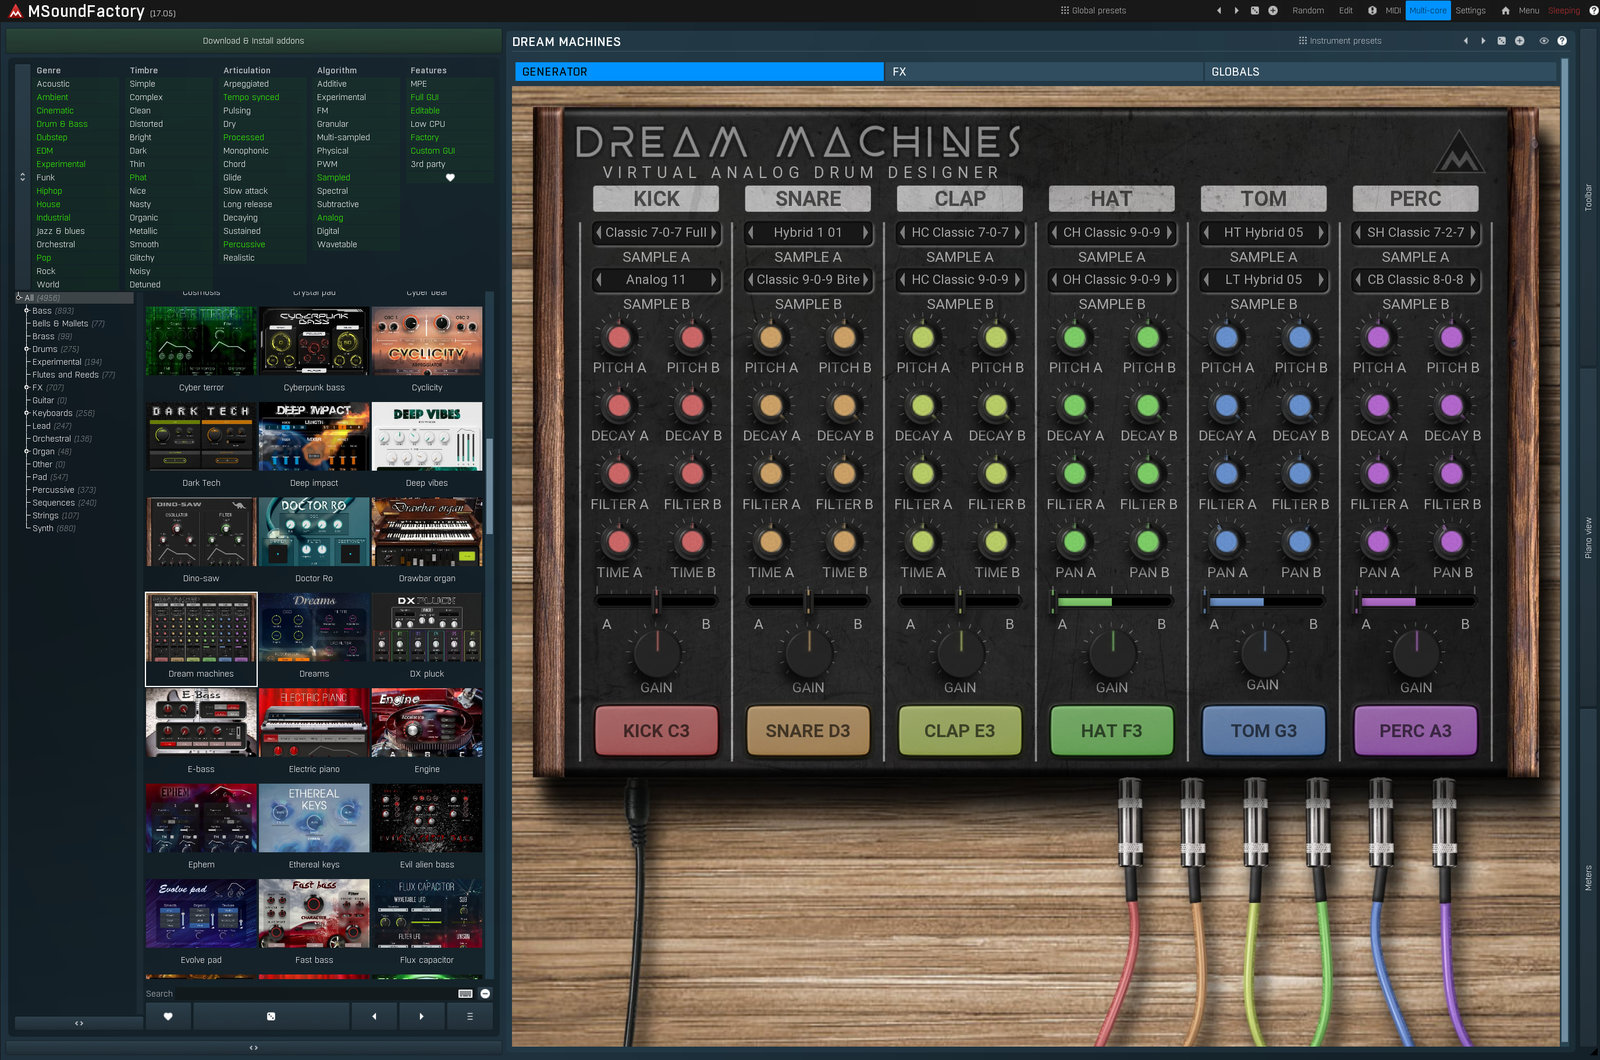Screen dimensions: 1600x1060
Task: Click instrument add preset plus icon
Action: (x=1519, y=41)
